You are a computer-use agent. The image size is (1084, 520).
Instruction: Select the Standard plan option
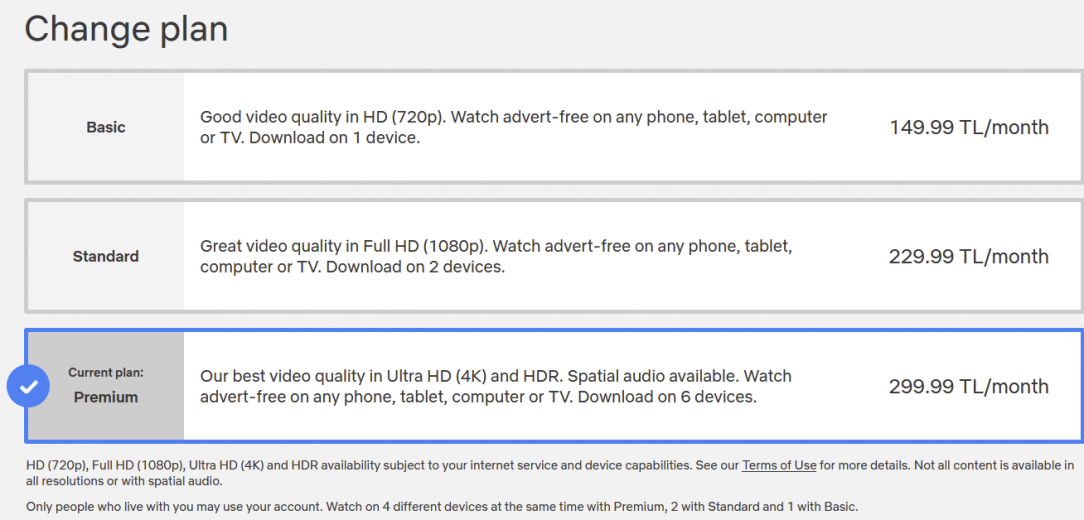click(554, 256)
